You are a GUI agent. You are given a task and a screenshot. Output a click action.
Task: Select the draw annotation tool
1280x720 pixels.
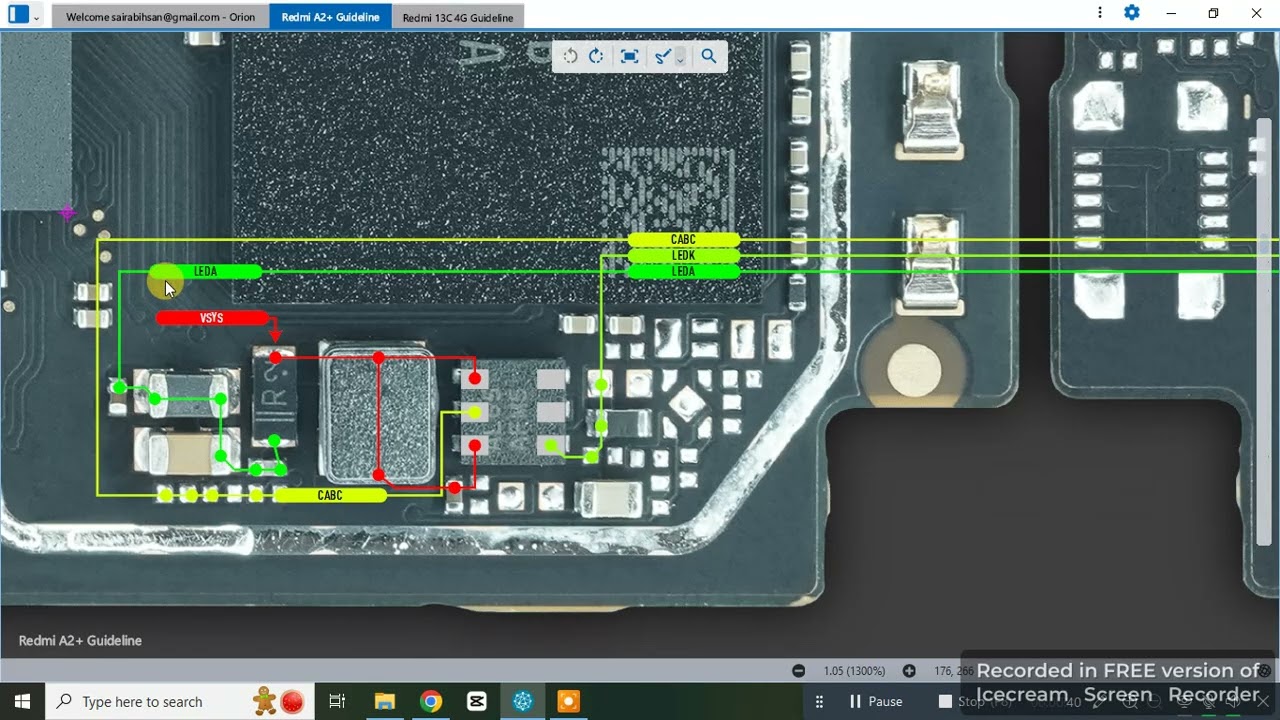[x=661, y=56]
